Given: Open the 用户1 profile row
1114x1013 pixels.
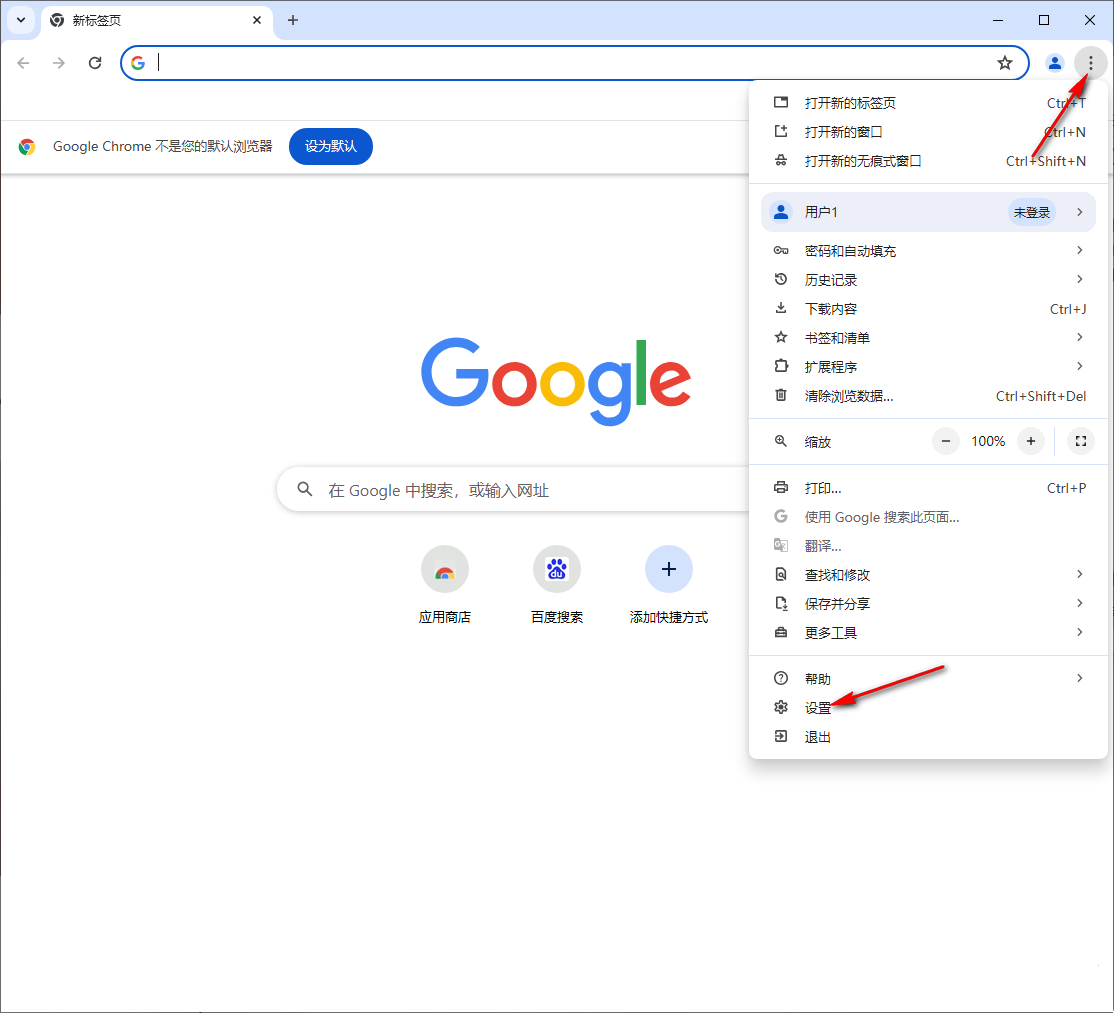Looking at the screenshot, I should click(929, 212).
